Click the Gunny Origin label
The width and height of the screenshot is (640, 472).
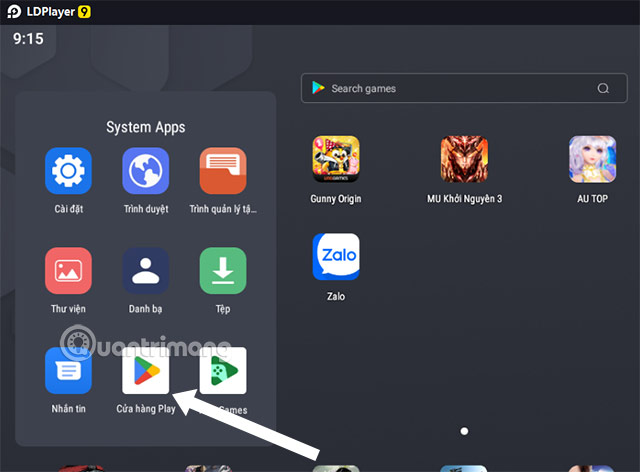coord(336,199)
